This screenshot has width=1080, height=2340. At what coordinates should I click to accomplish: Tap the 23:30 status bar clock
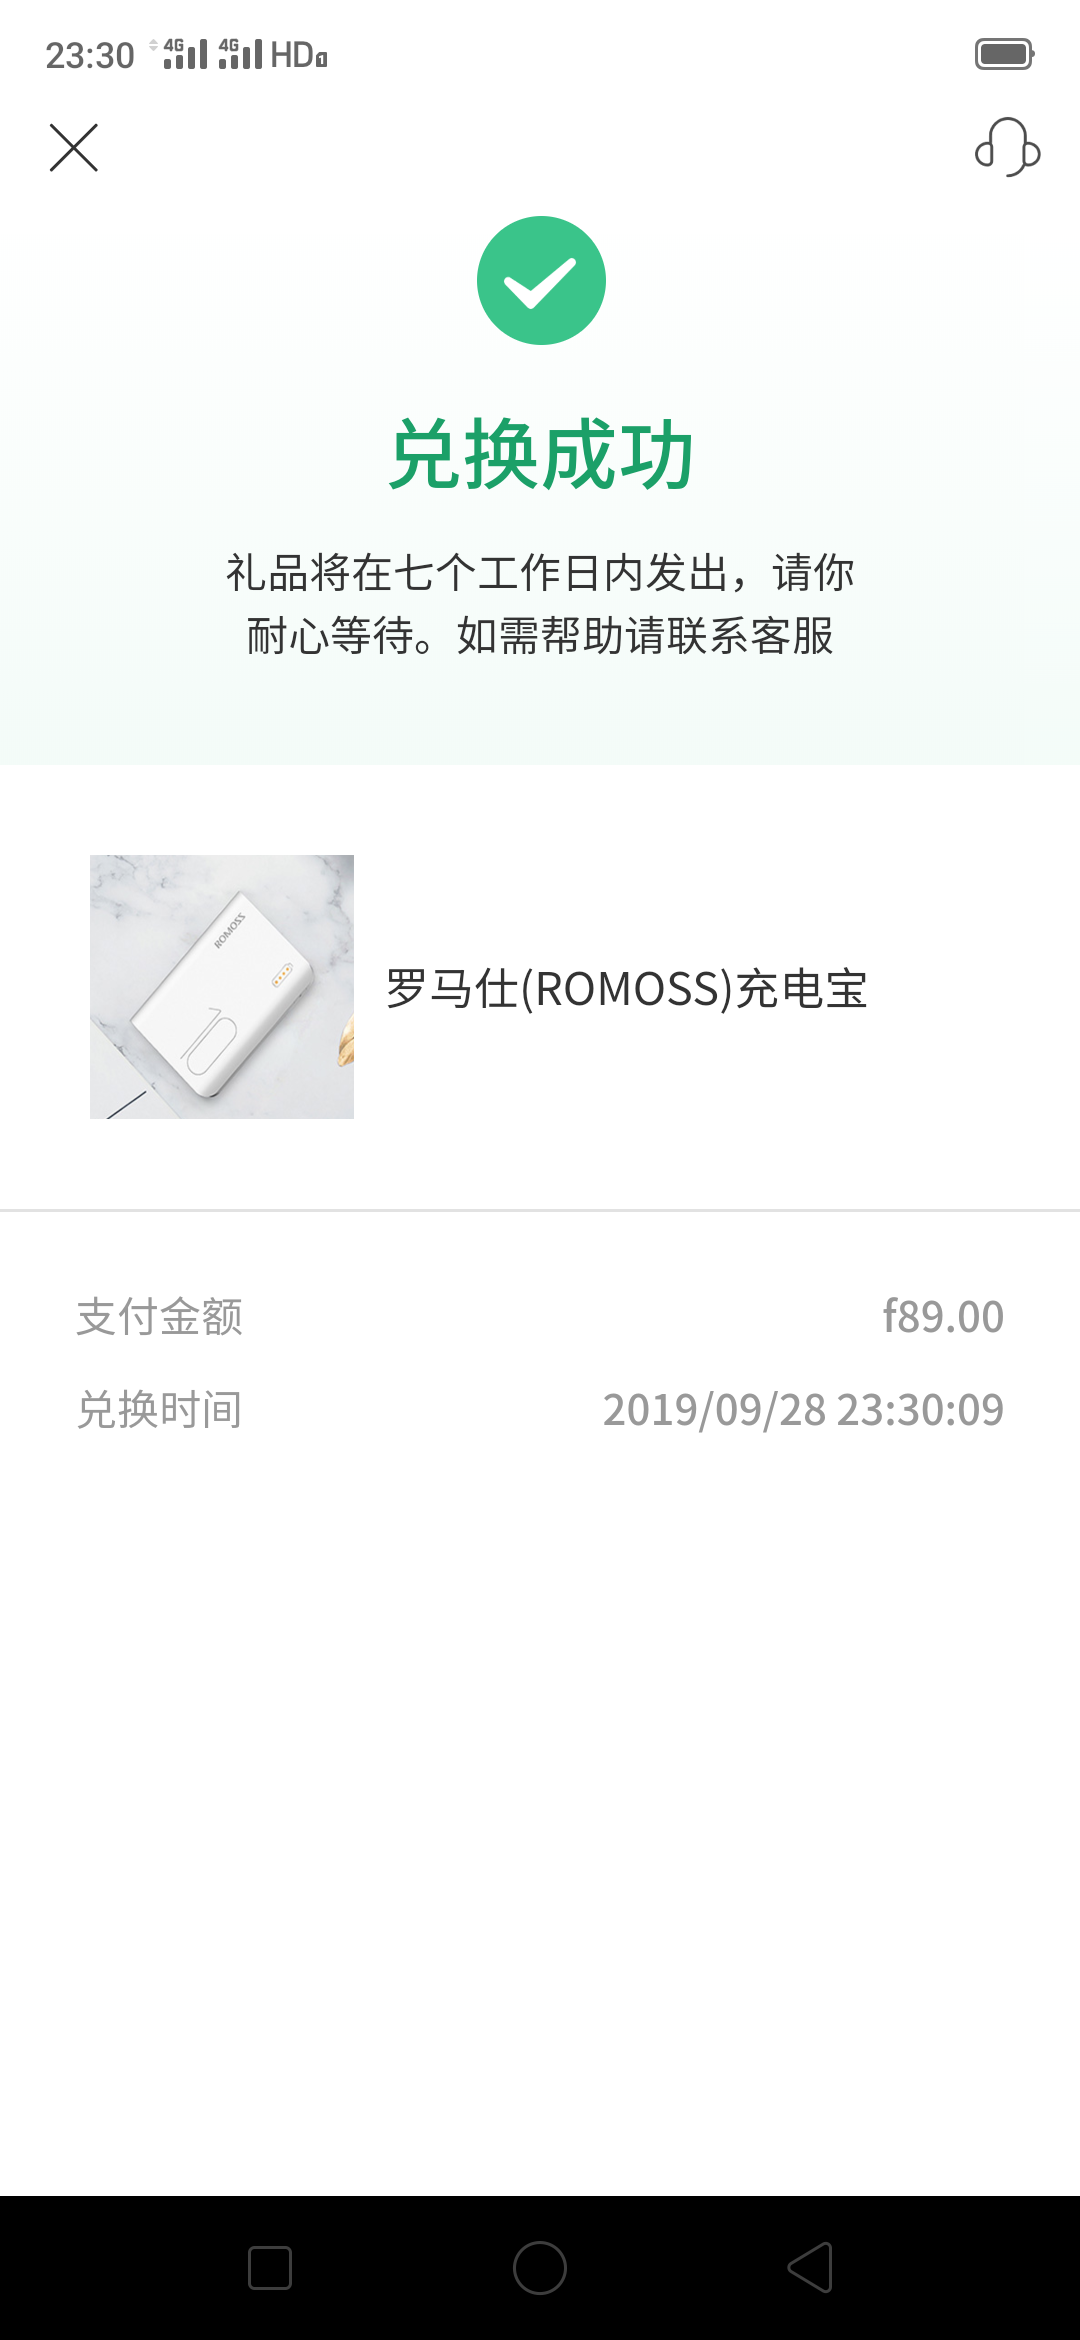point(90,55)
